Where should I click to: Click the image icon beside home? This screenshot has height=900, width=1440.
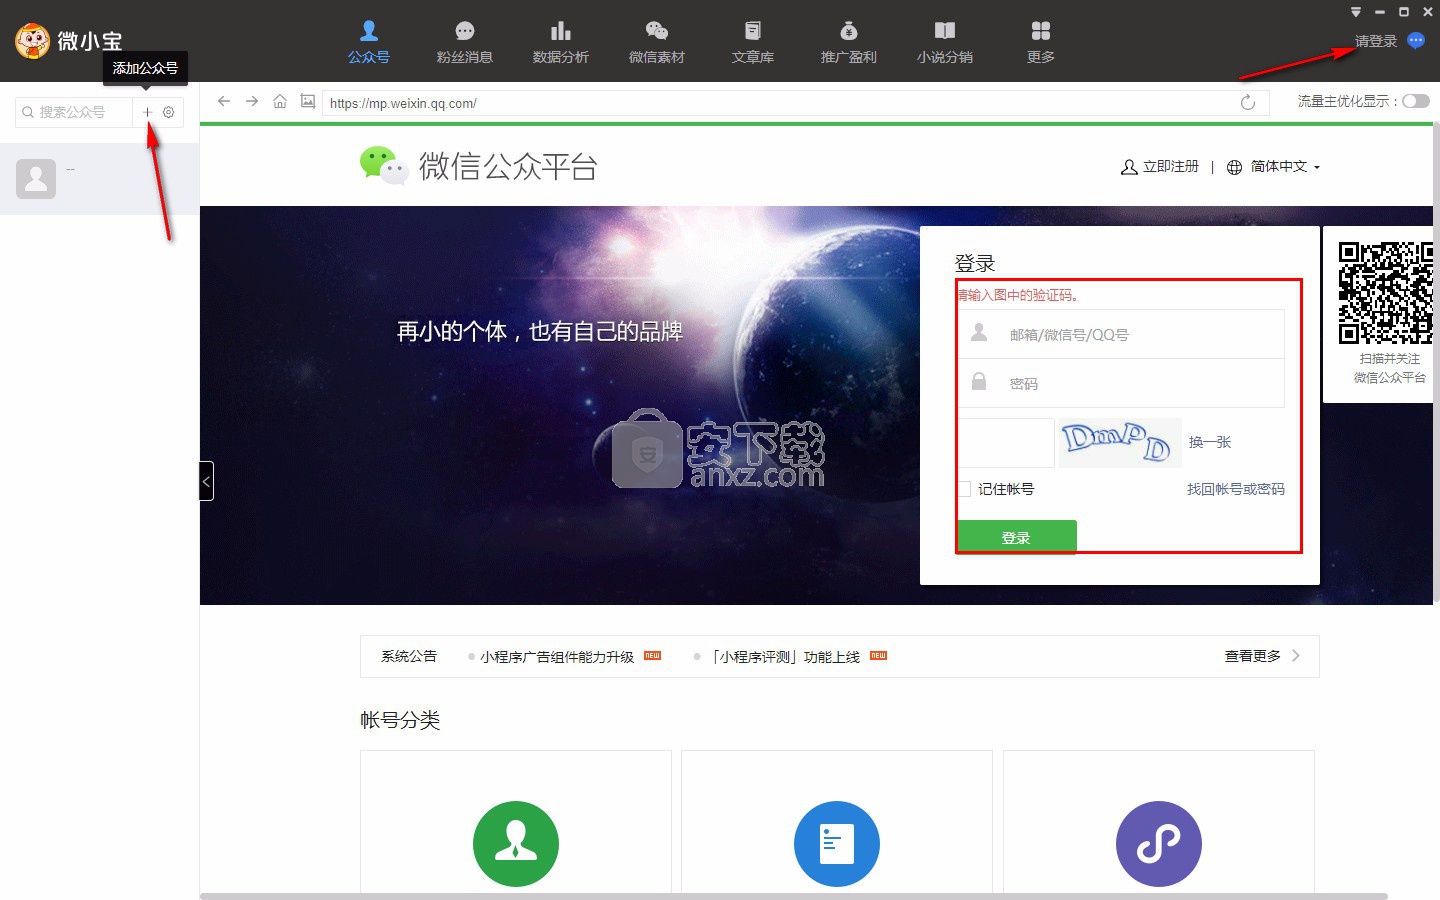coord(308,101)
